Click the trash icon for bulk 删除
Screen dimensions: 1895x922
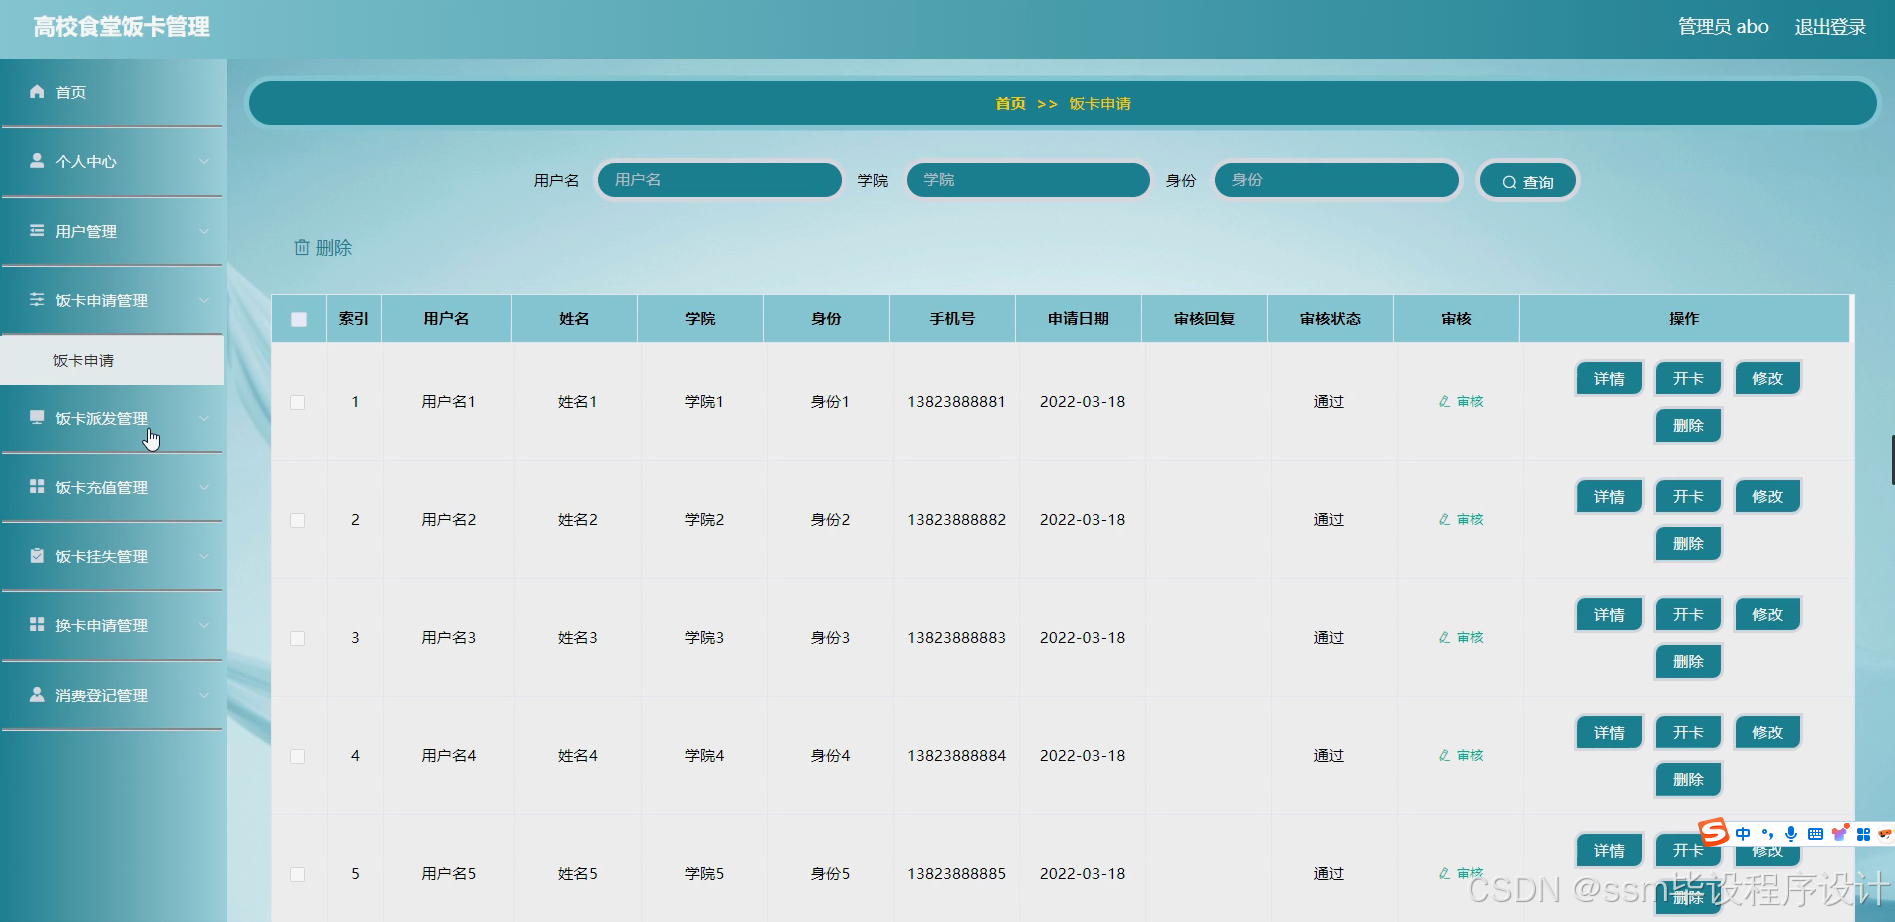point(302,247)
